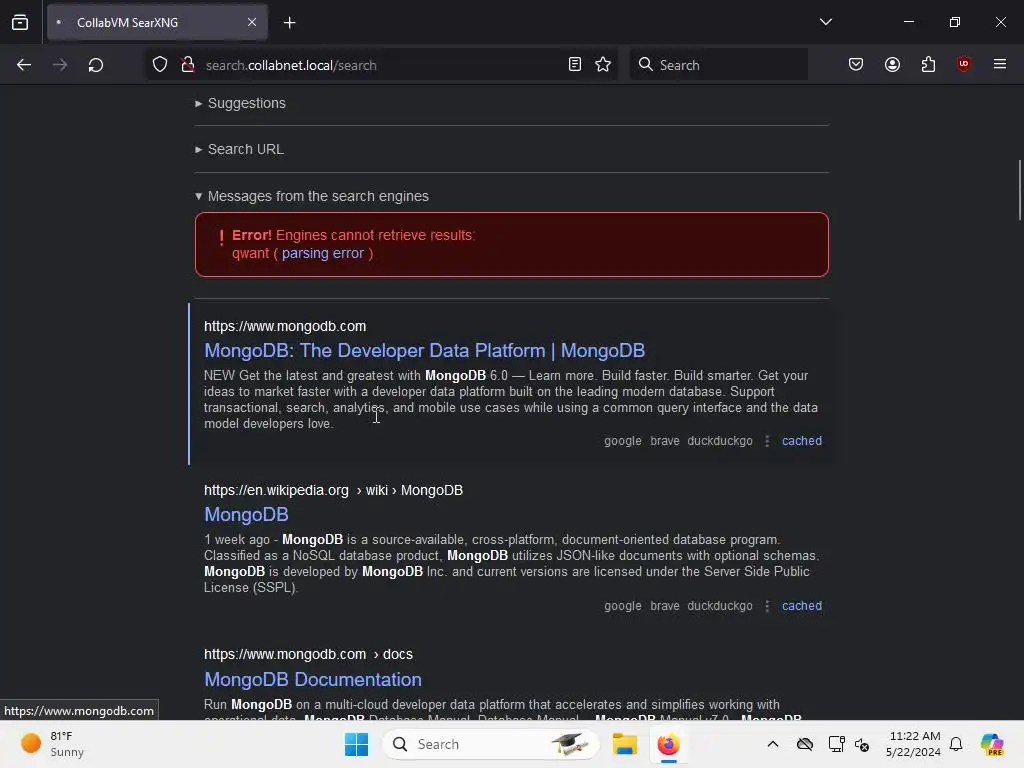This screenshot has width=1024, height=768.
Task: Open the Firefox application menu
Action: pyautogui.click(x=1000, y=64)
